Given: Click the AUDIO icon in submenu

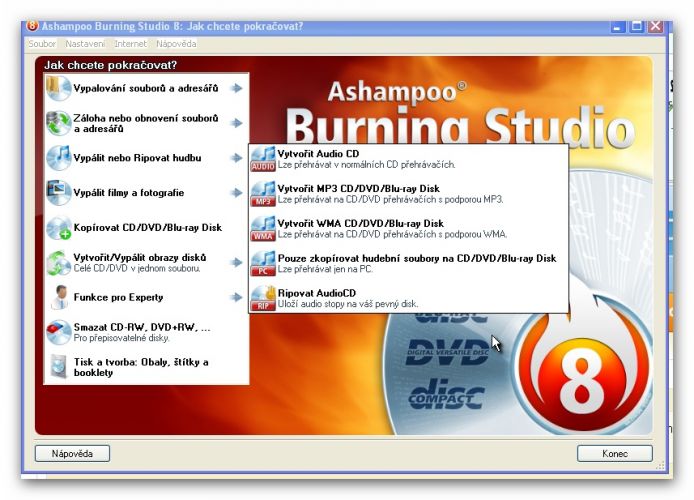Looking at the screenshot, I should click(263, 159).
